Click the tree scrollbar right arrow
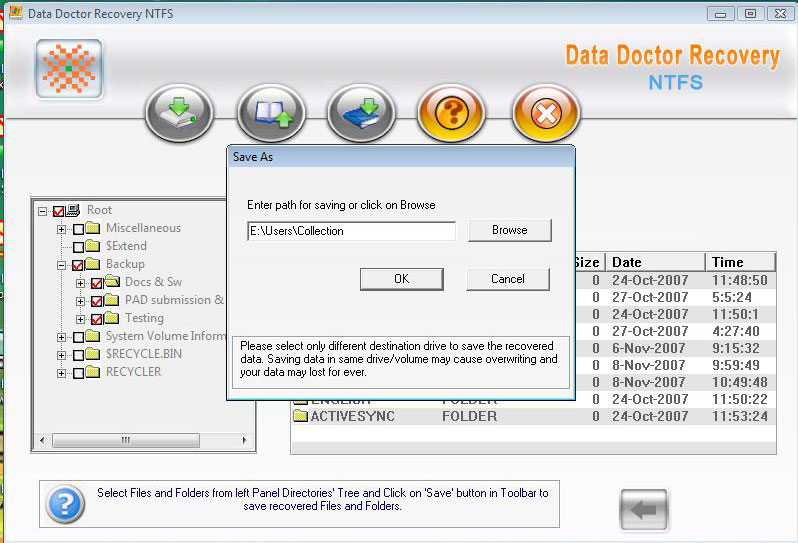 244,440
